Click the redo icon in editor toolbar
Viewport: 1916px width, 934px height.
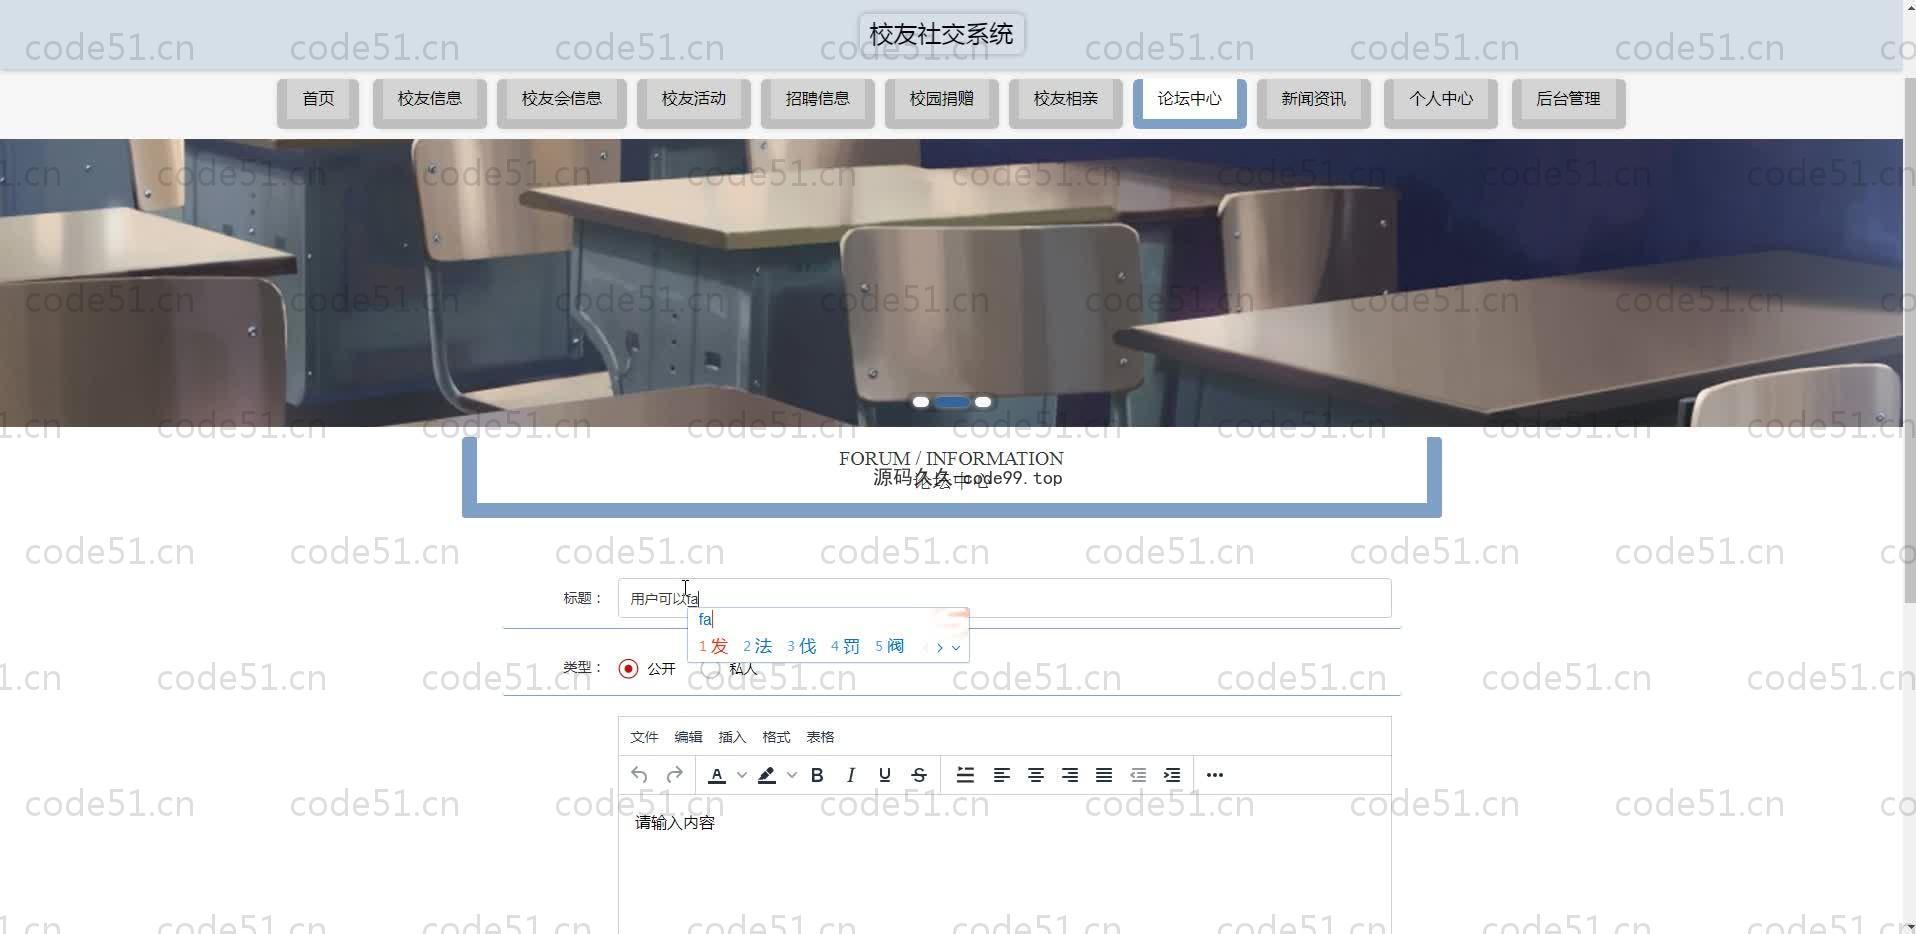[674, 775]
